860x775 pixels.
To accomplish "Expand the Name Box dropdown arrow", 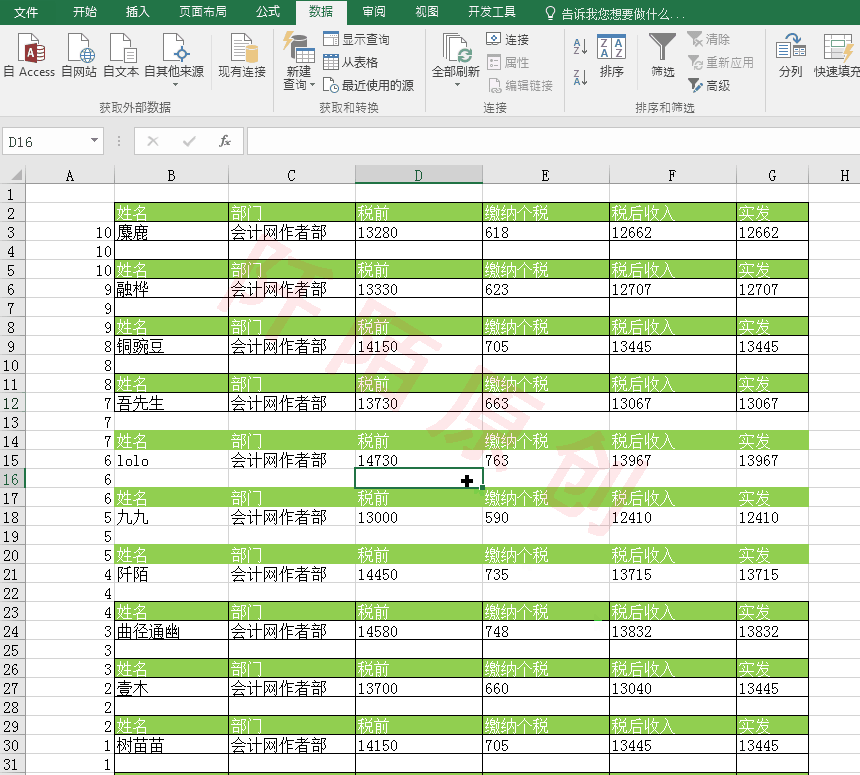I will 94,141.
